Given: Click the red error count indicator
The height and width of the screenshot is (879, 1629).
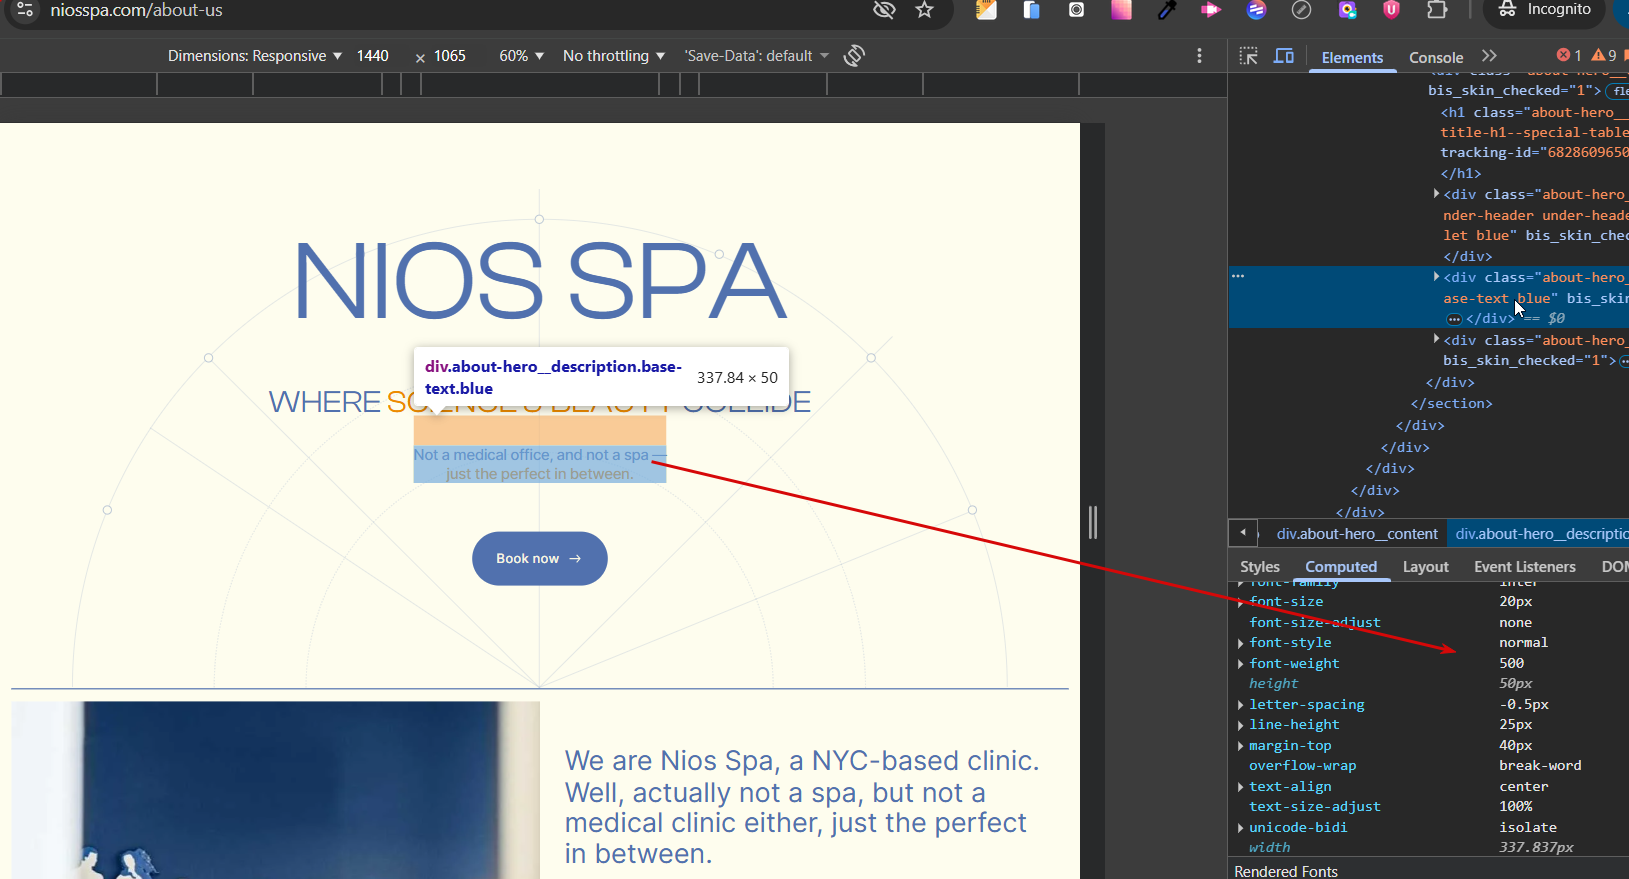Looking at the screenshot, I should click(1569, 56).
